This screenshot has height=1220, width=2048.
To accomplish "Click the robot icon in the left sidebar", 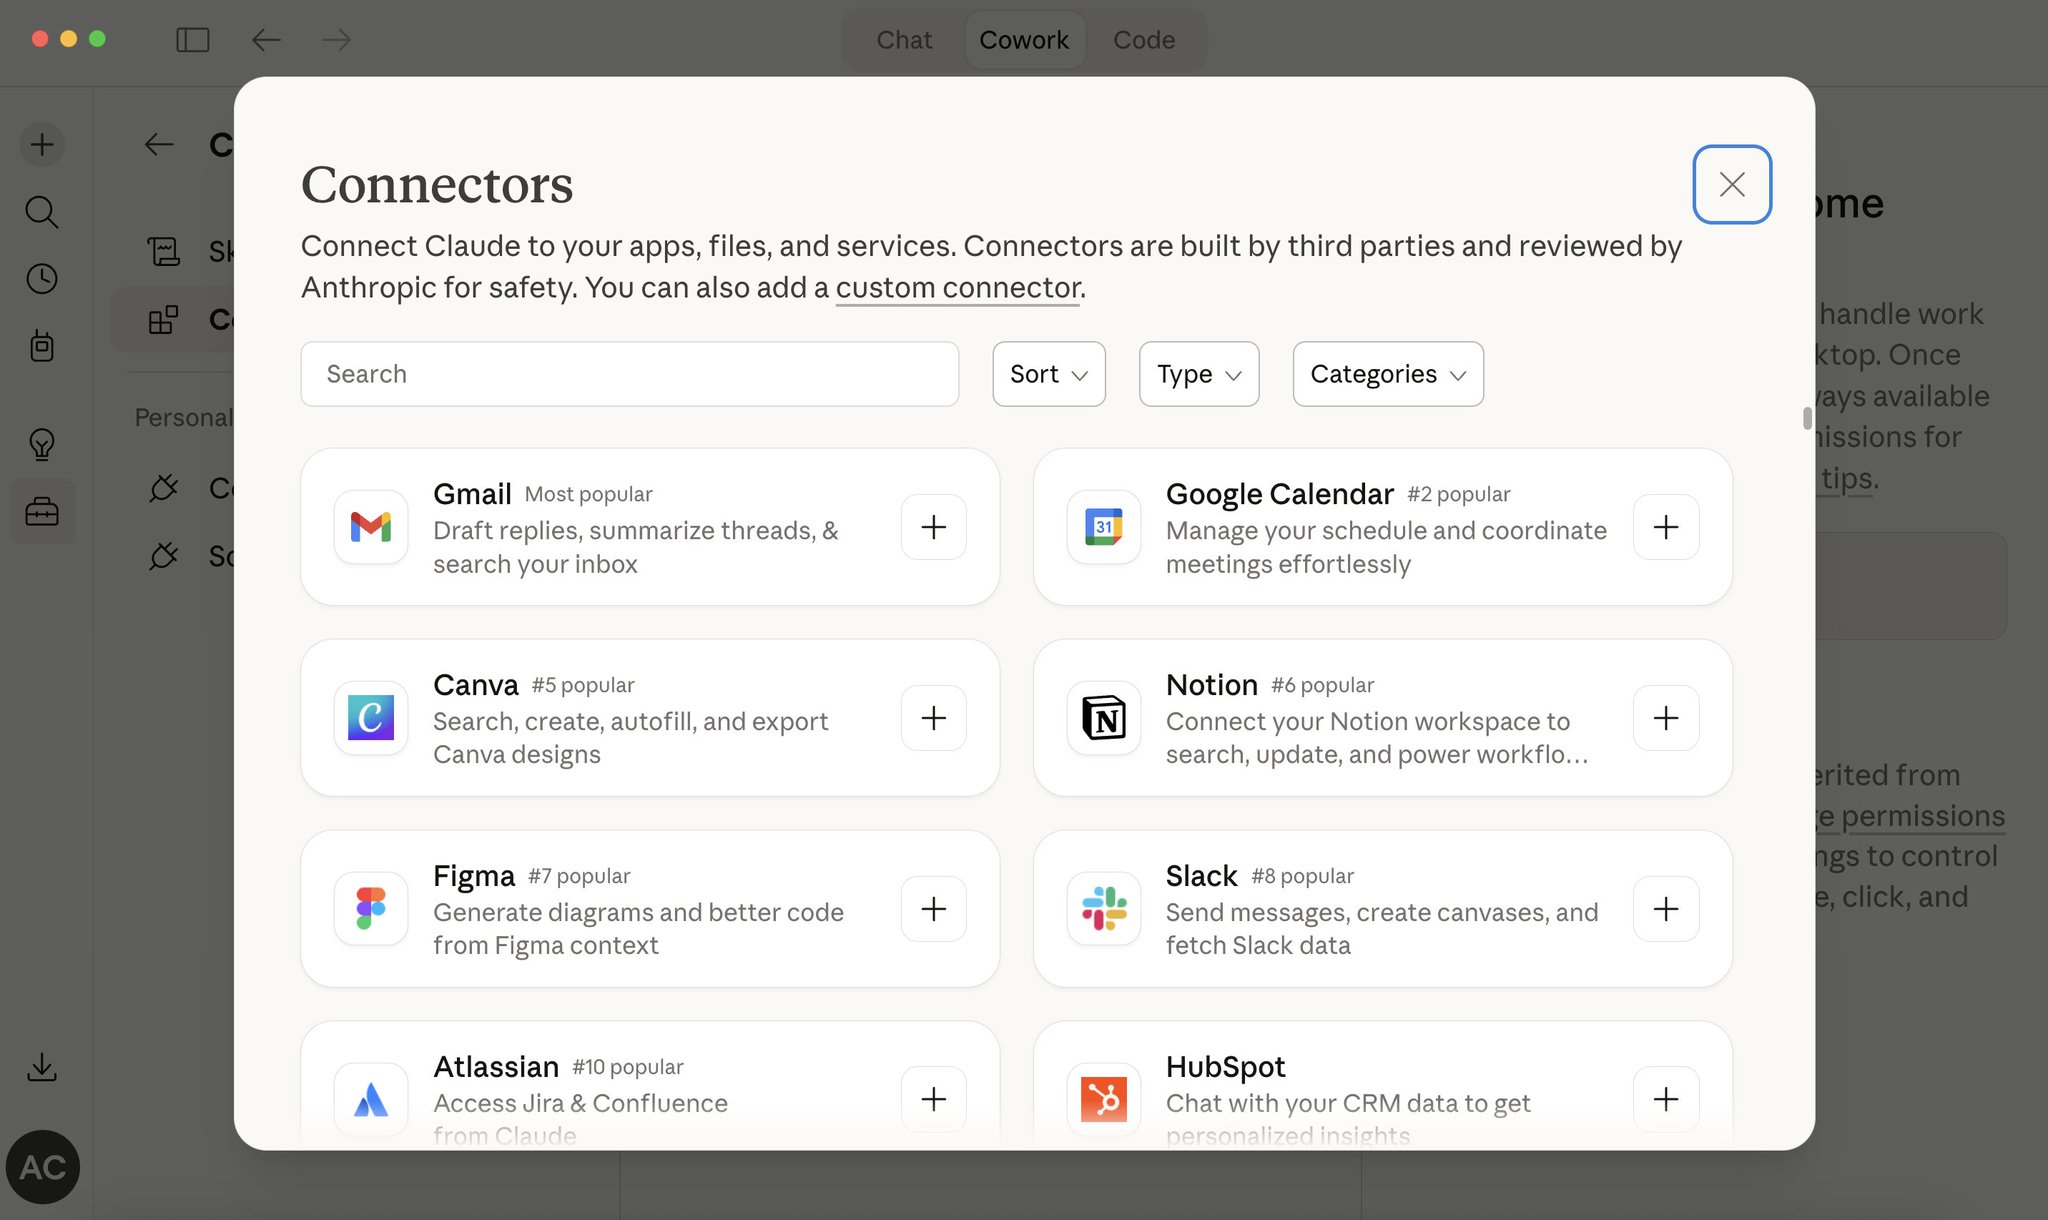I will tap(42, 346).
